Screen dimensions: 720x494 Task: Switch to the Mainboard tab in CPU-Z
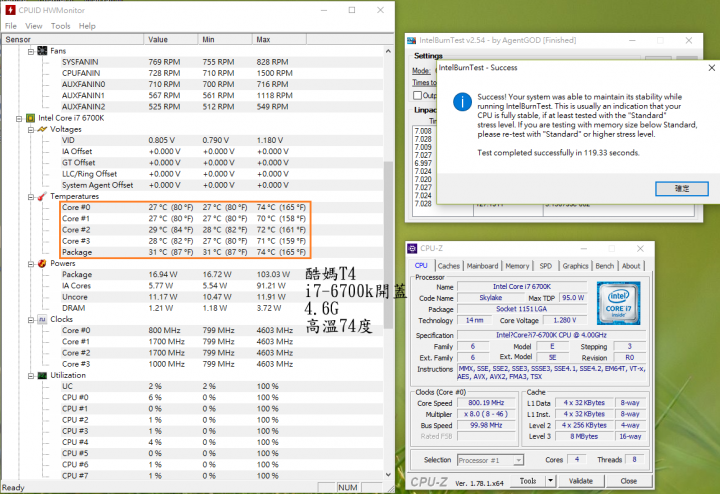(482, 266)
